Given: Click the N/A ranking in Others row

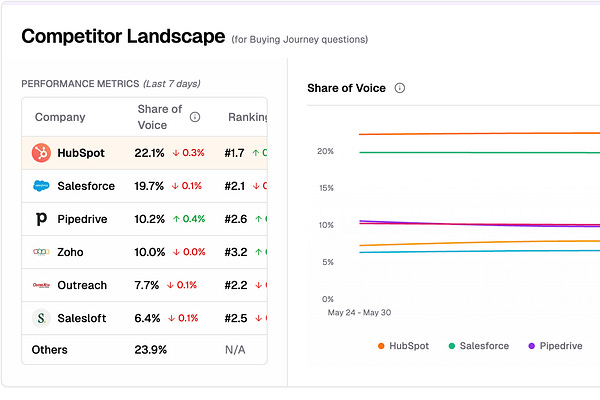Looking at the screenshot, I should [235, 350].
